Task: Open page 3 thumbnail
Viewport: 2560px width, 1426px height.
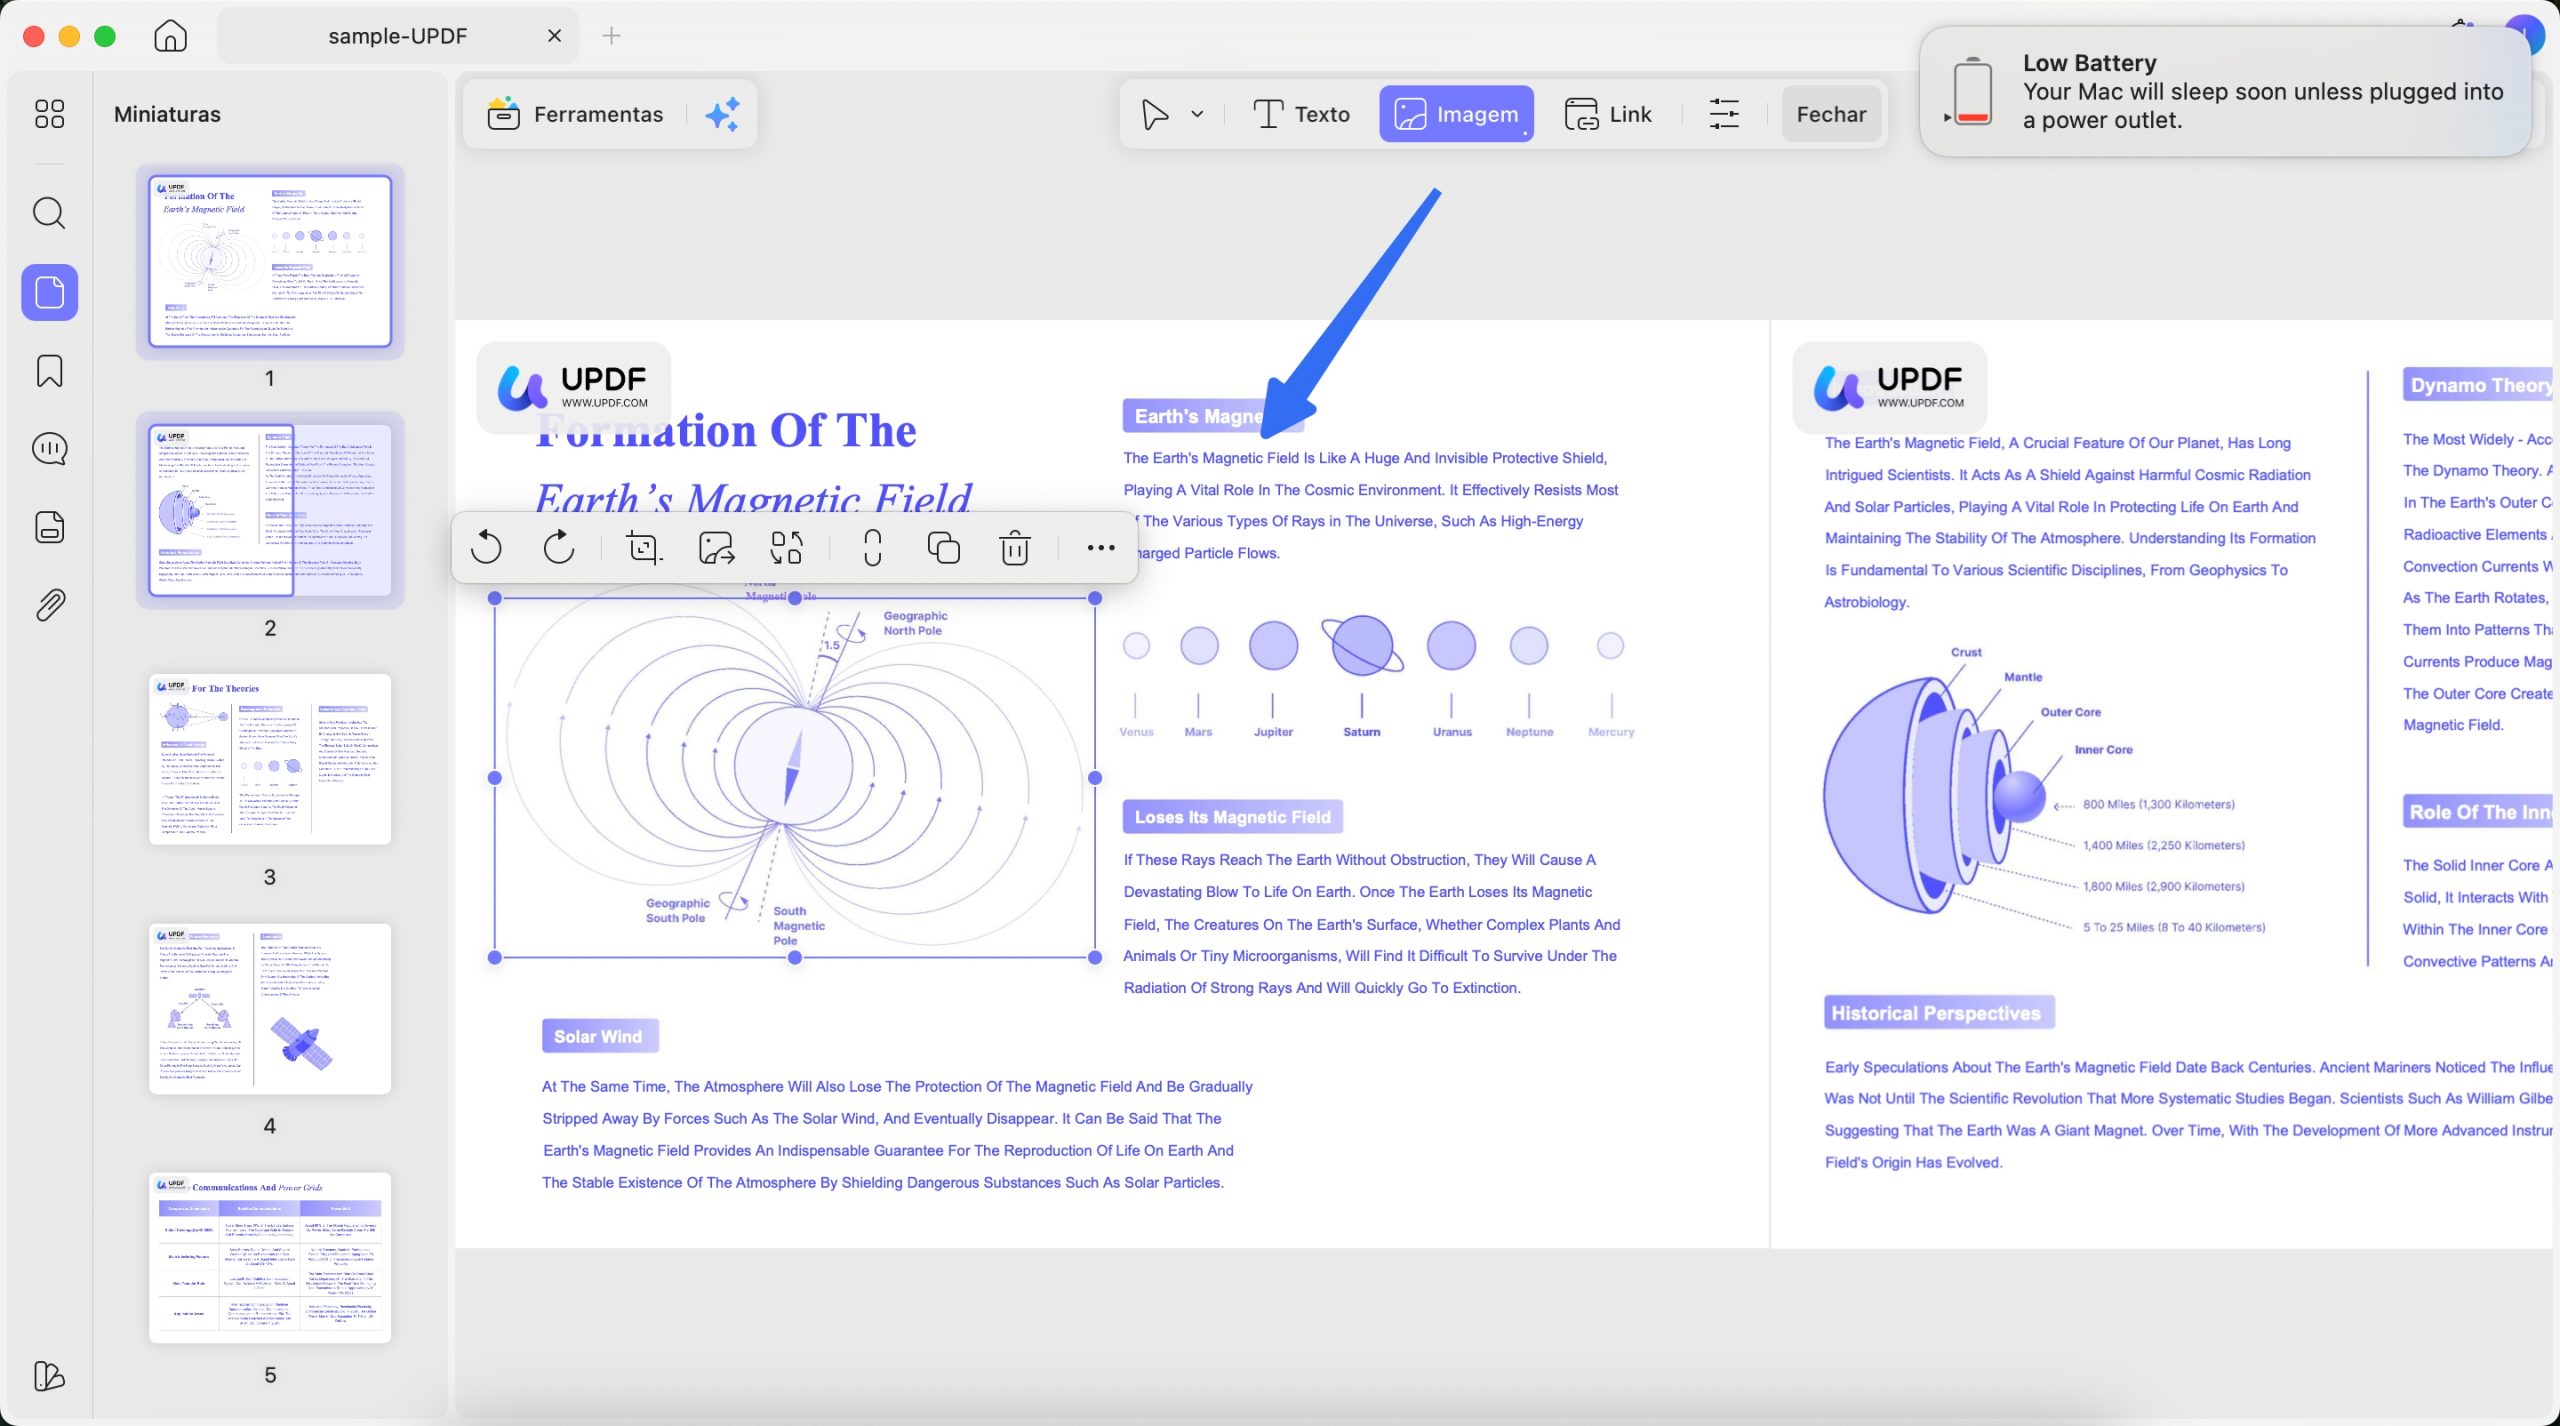Action: tap(270, 759)
